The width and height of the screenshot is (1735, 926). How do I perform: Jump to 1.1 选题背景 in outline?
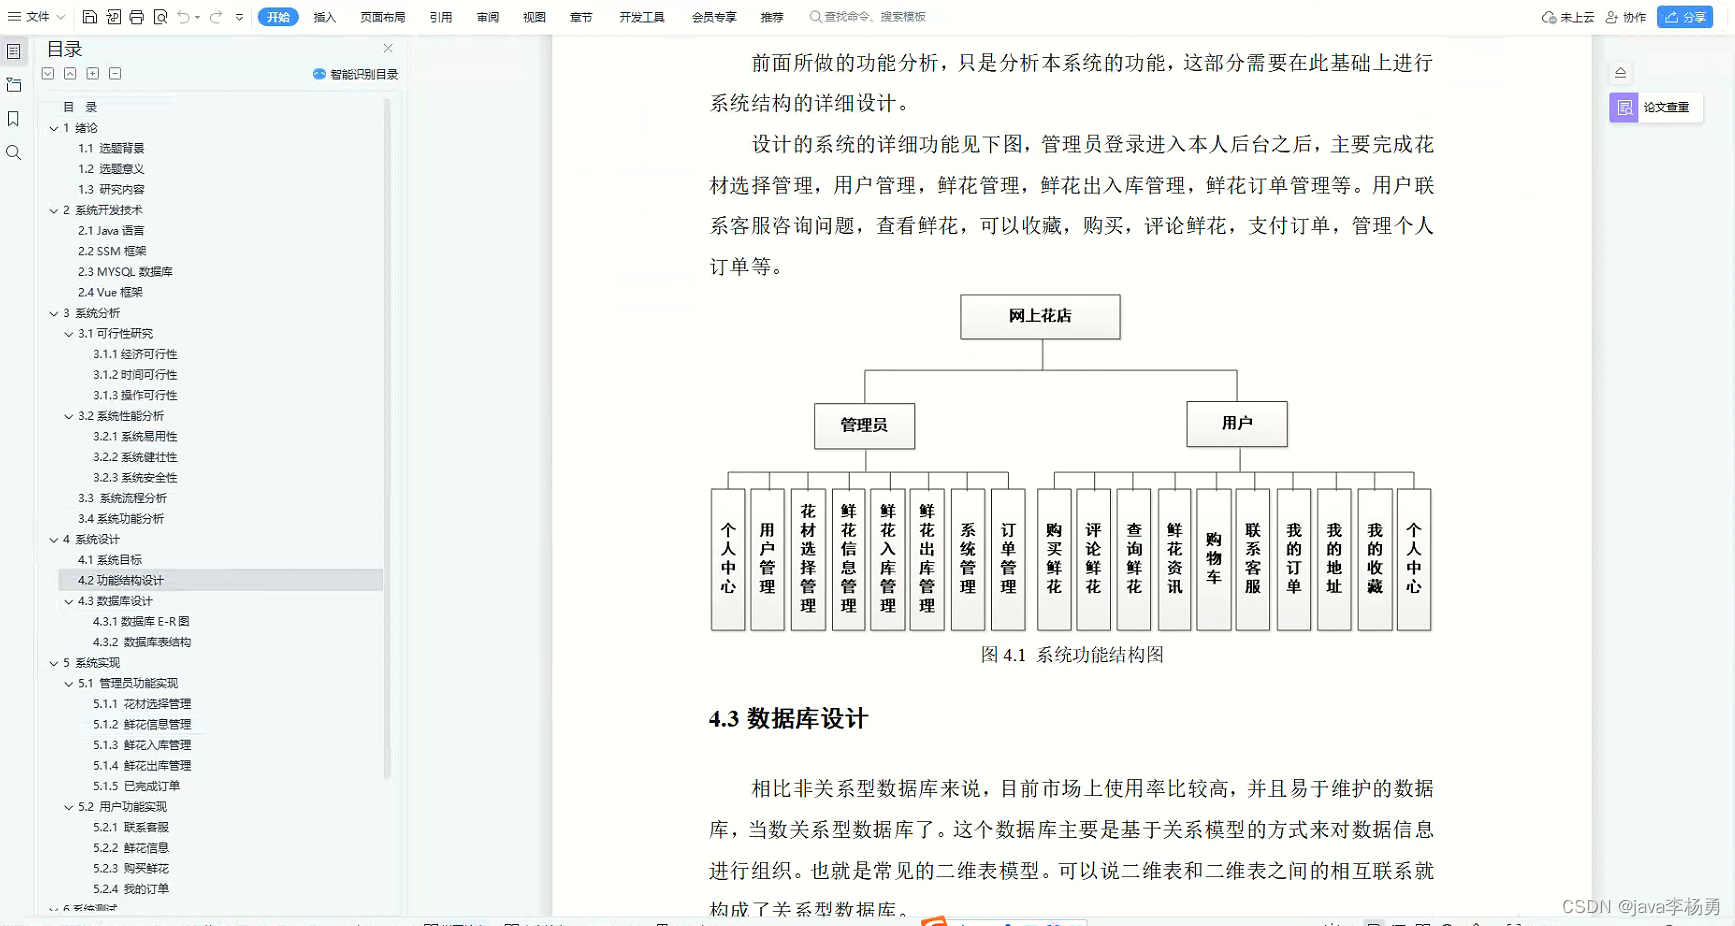[x=111, y=148]
